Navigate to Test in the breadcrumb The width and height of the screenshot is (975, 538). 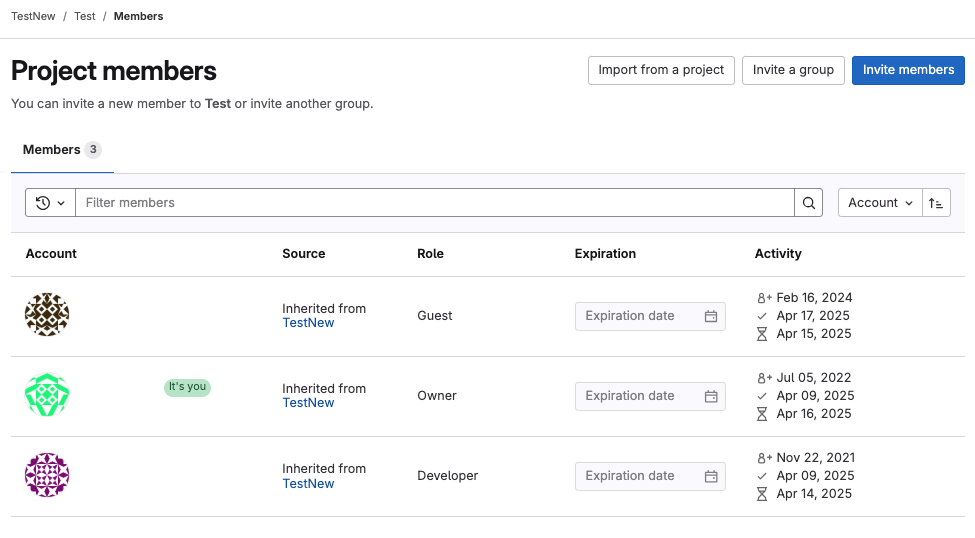85,16
